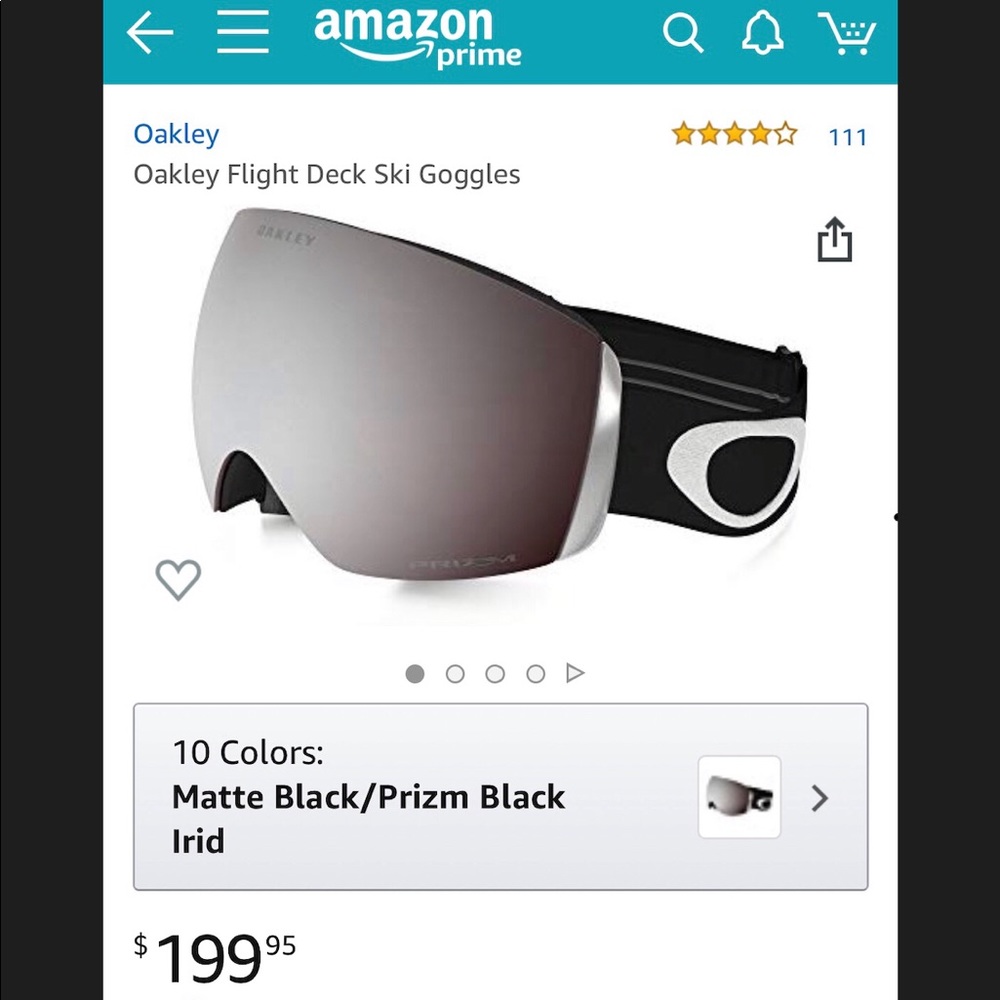
Task: Add goggles to wishlist via heart icon
Action: tap(179, 578)
